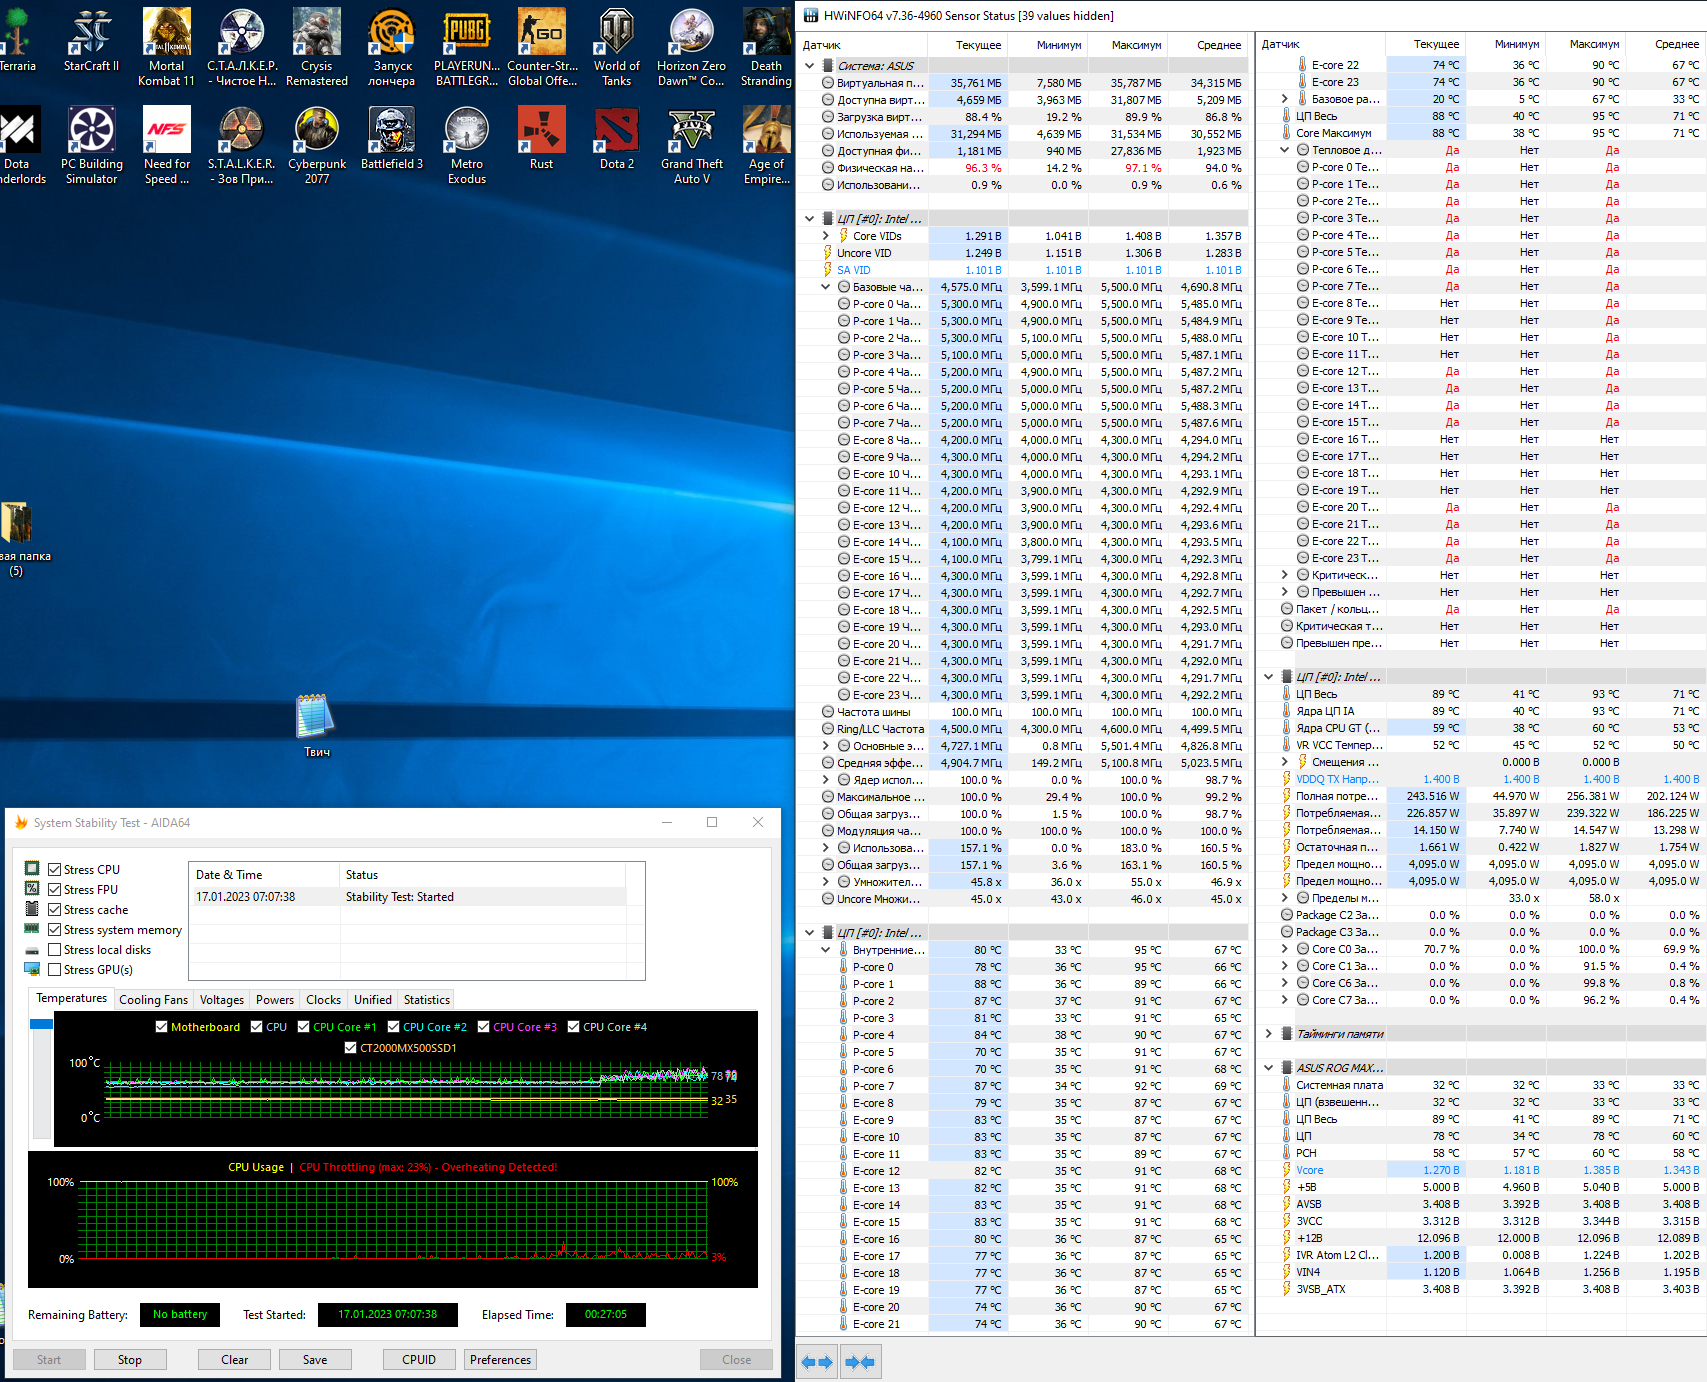This screenshot has width=1707, height=1382.
Task: Open AIDA64 Preferences
Action: pos(501,1360)
